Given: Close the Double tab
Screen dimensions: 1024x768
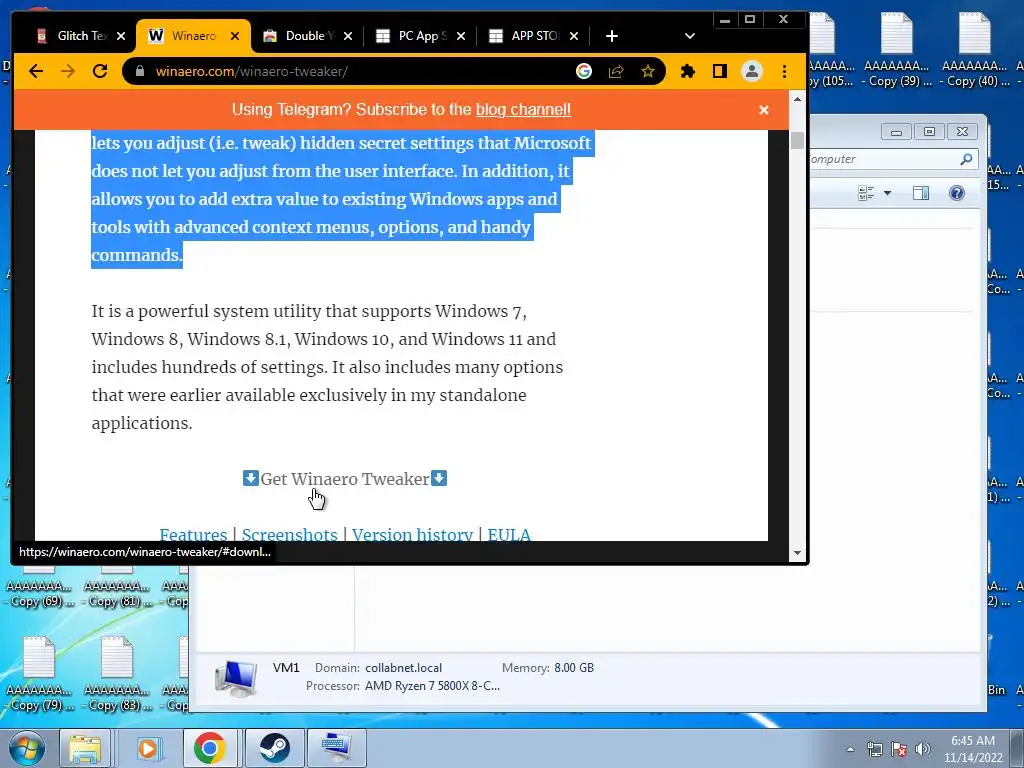Looking at the screenshot, I should (x=348, y=36).
